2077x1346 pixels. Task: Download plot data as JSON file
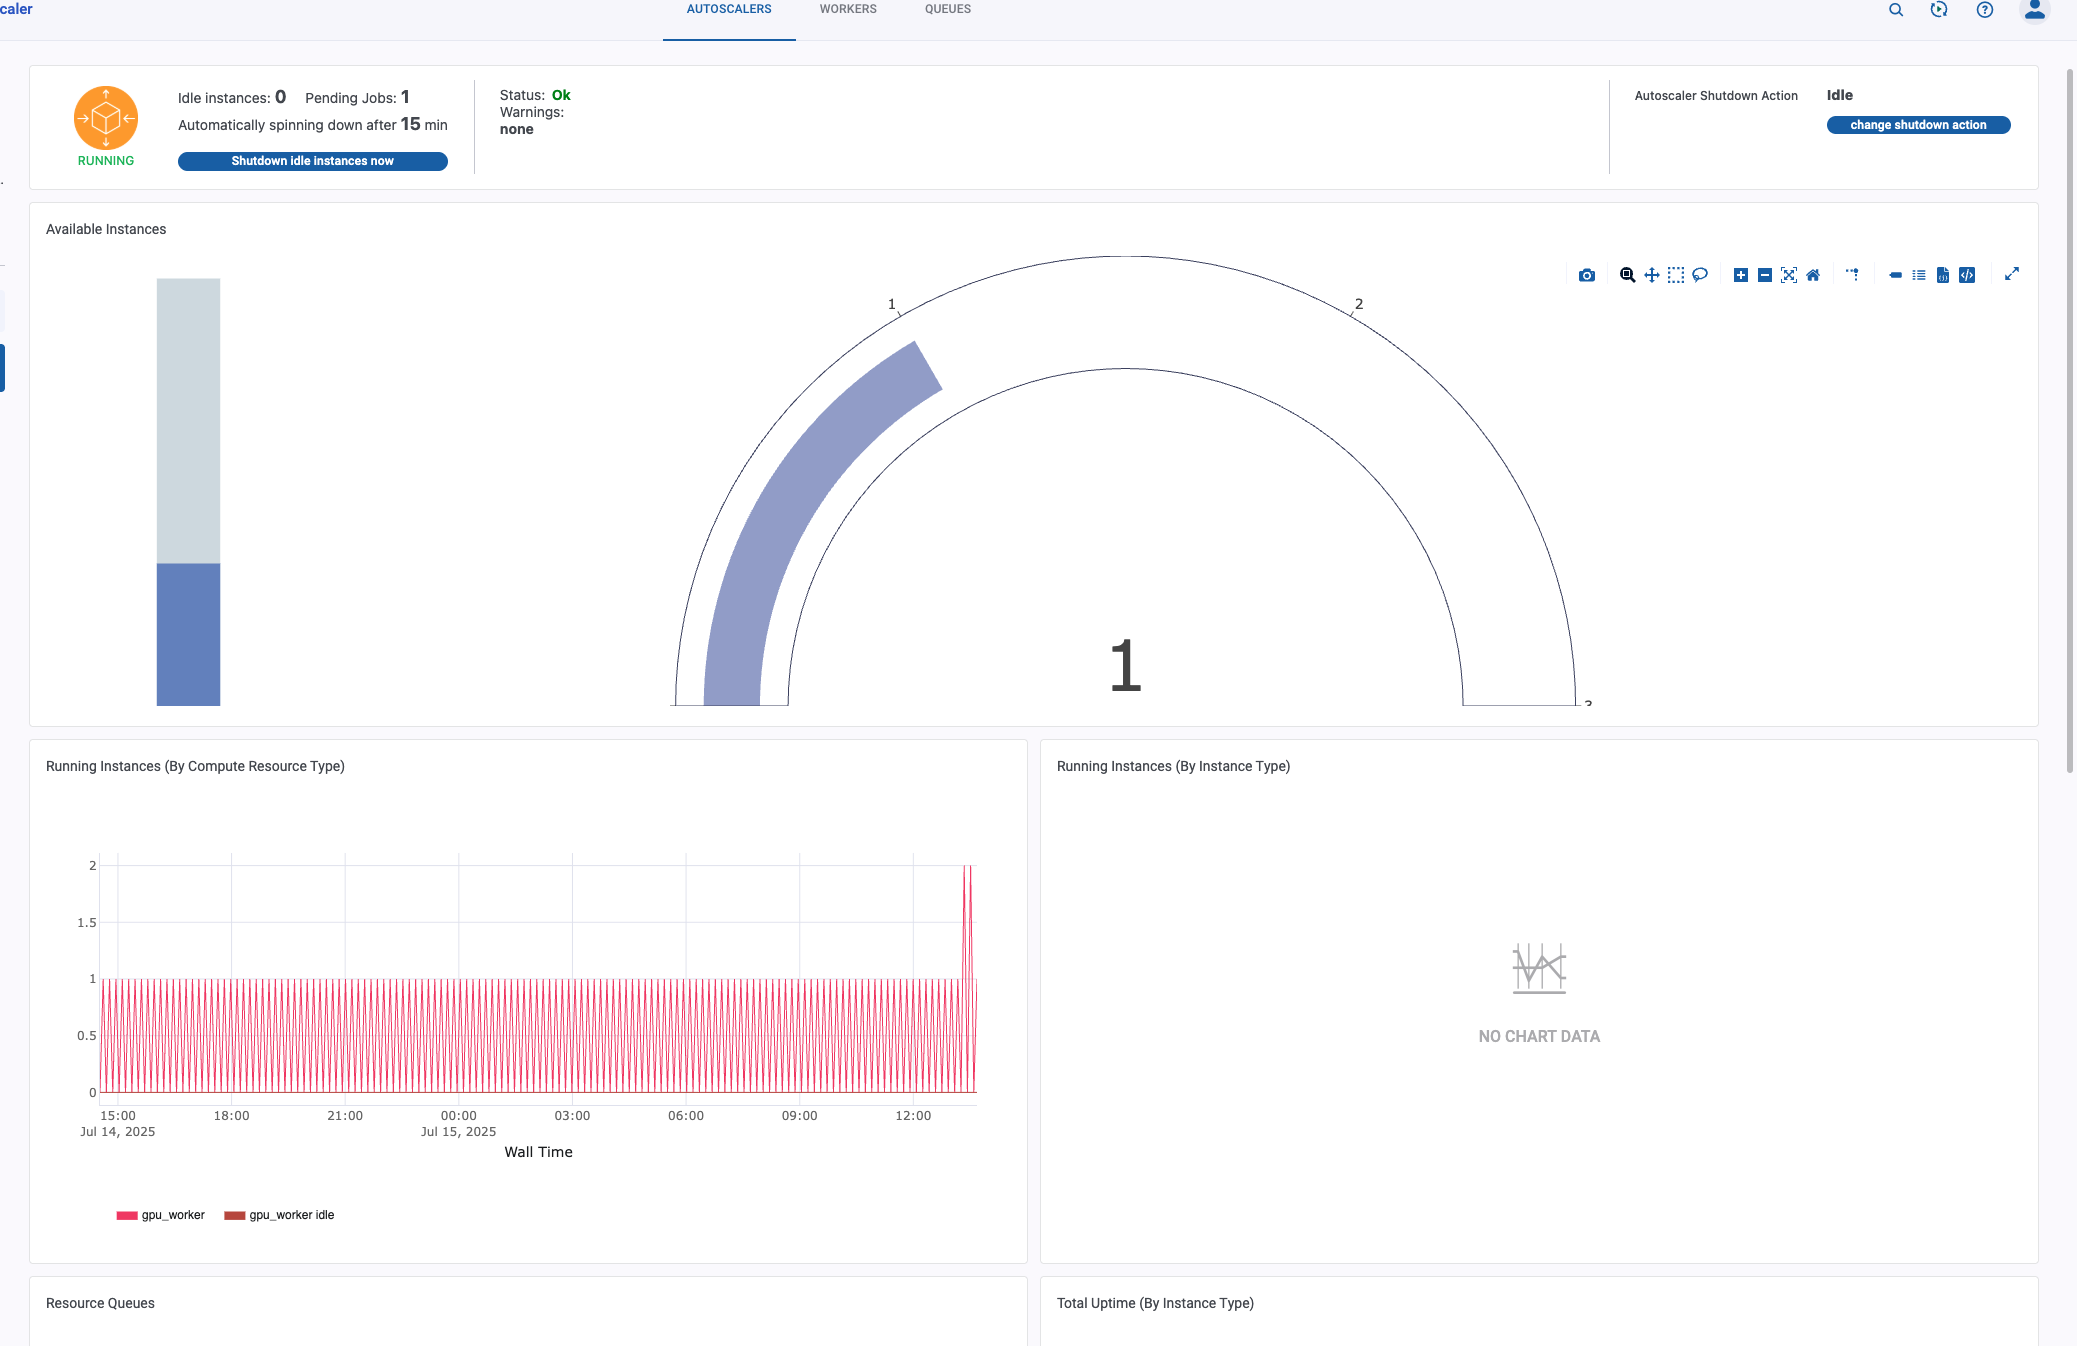point(1943,275)
